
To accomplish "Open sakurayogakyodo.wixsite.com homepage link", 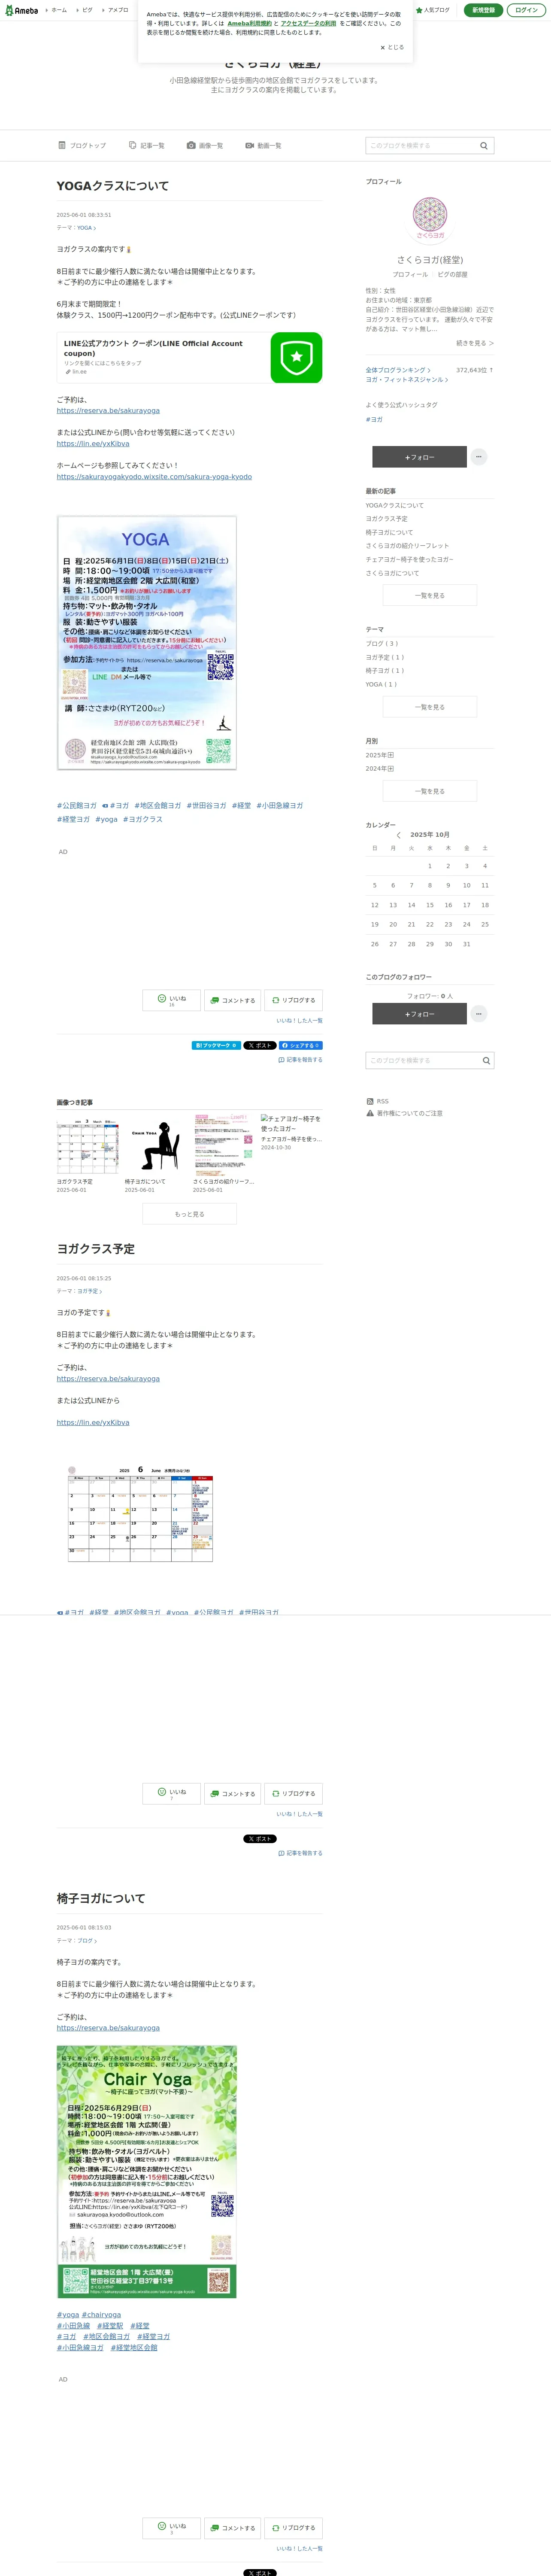I will 154,477.
